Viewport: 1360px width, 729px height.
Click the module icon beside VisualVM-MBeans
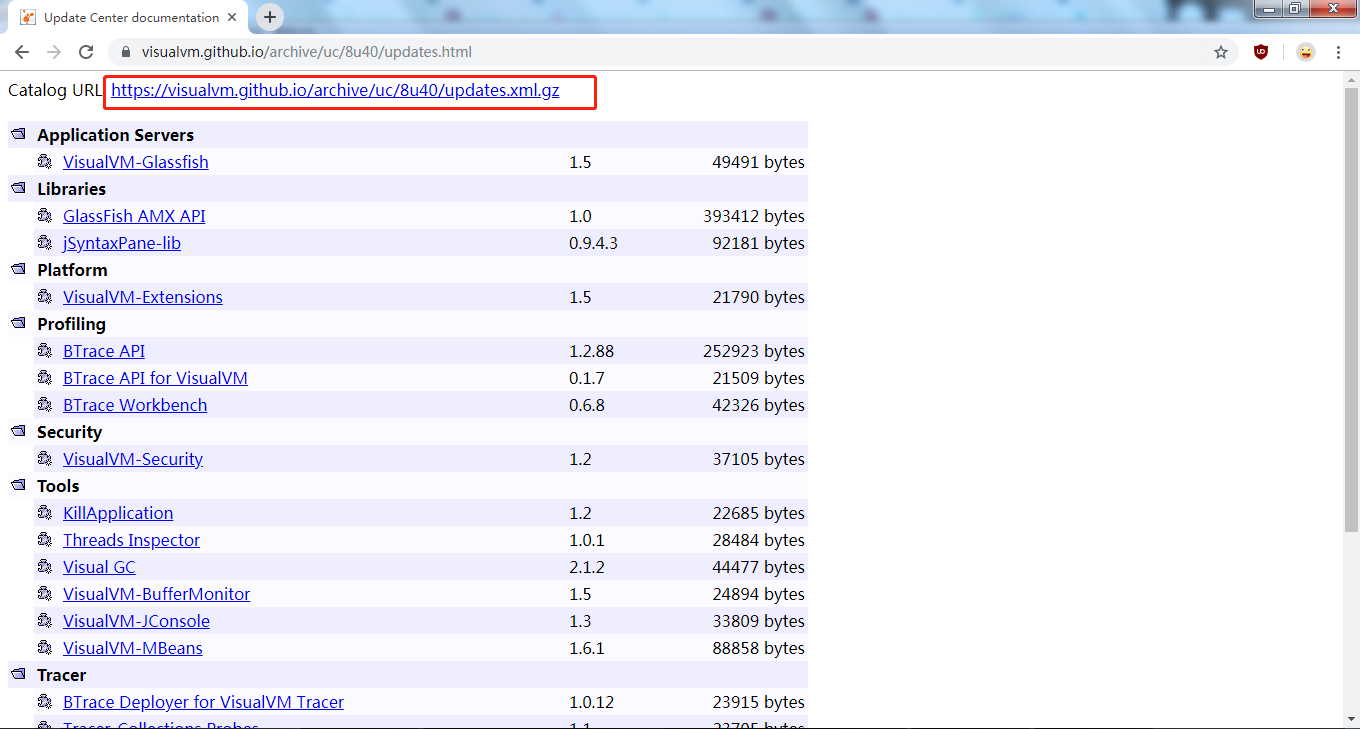[x=45, y=647]
